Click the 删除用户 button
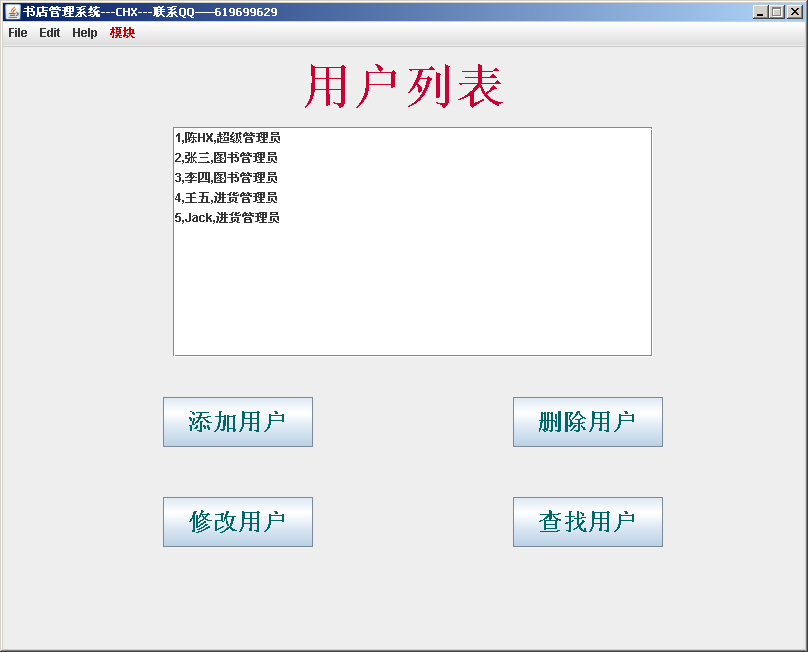808x652 pixels. point(587,422)
